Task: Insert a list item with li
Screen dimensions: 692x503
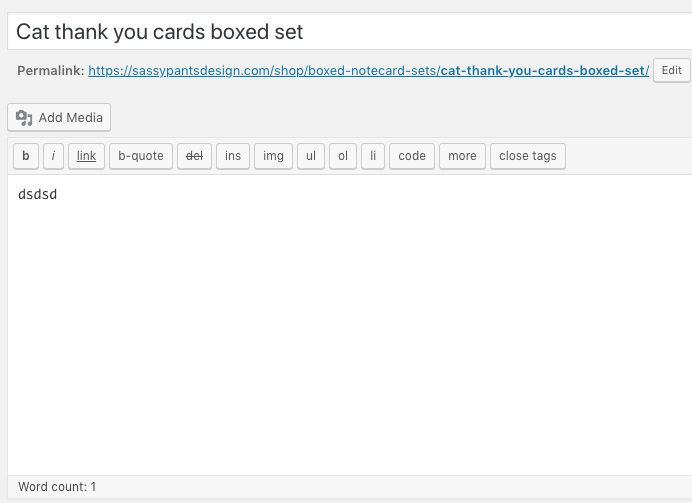Action: (373, 156)
